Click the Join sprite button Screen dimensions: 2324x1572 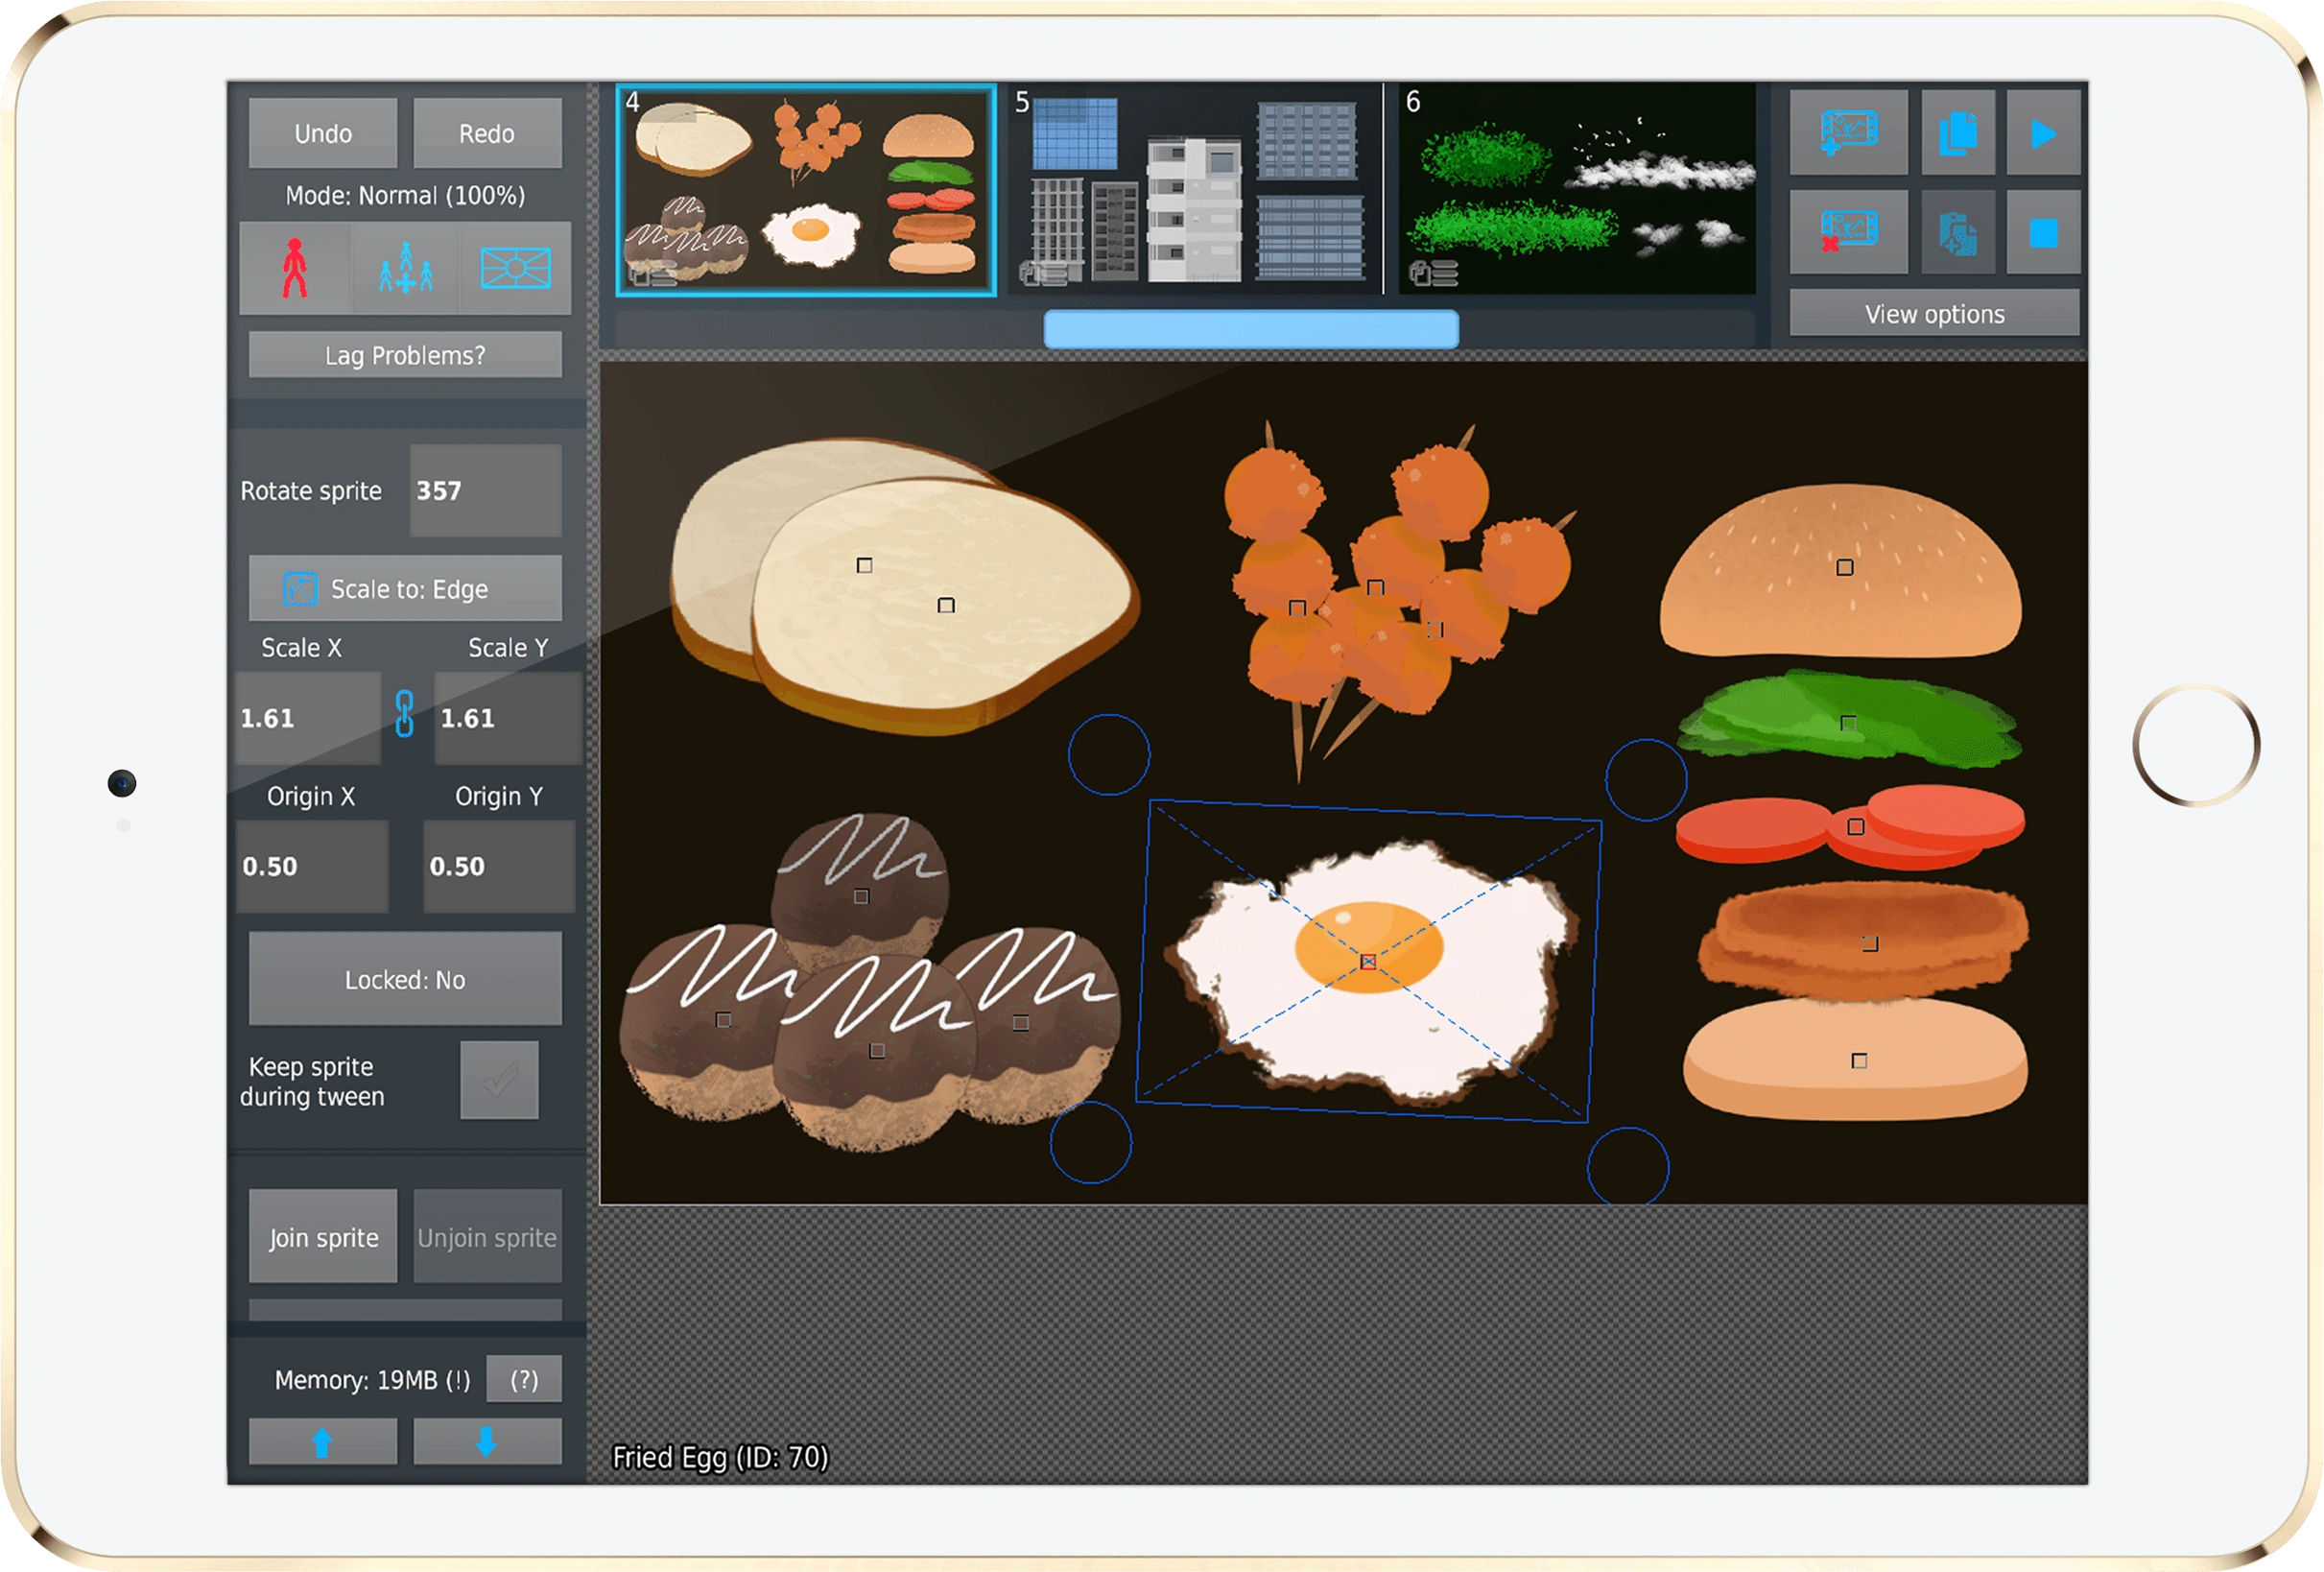[x=323, y=1237]
